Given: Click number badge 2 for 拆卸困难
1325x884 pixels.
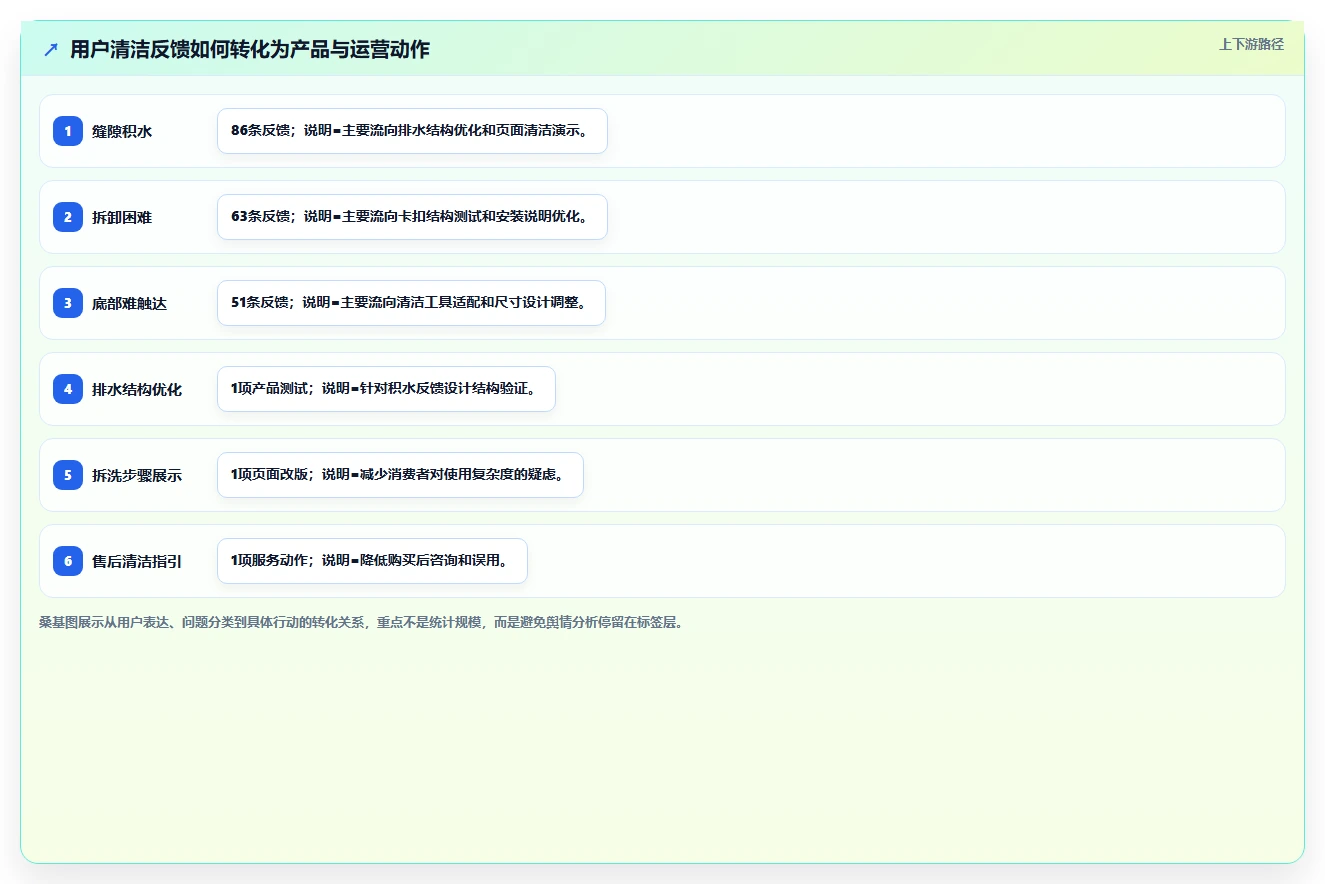Looking at the screenshot, I should click(x=68, y=217).
